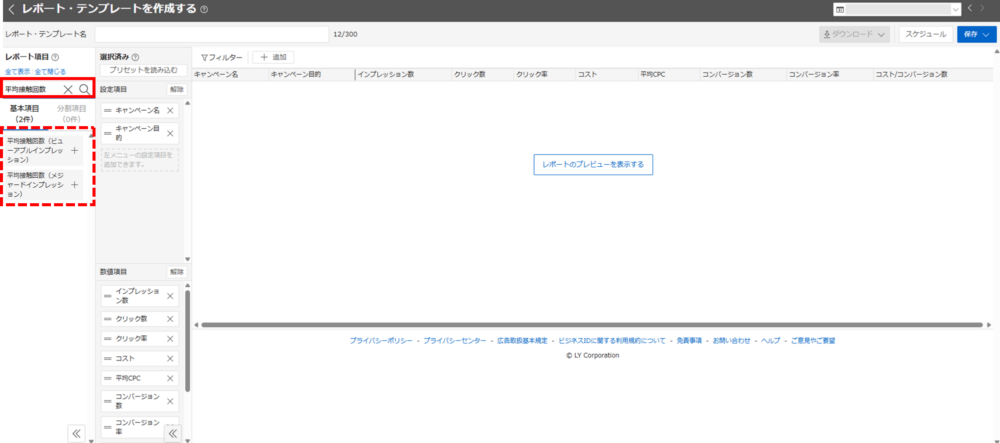Open the プライバシーポリシー footer link

381,341
